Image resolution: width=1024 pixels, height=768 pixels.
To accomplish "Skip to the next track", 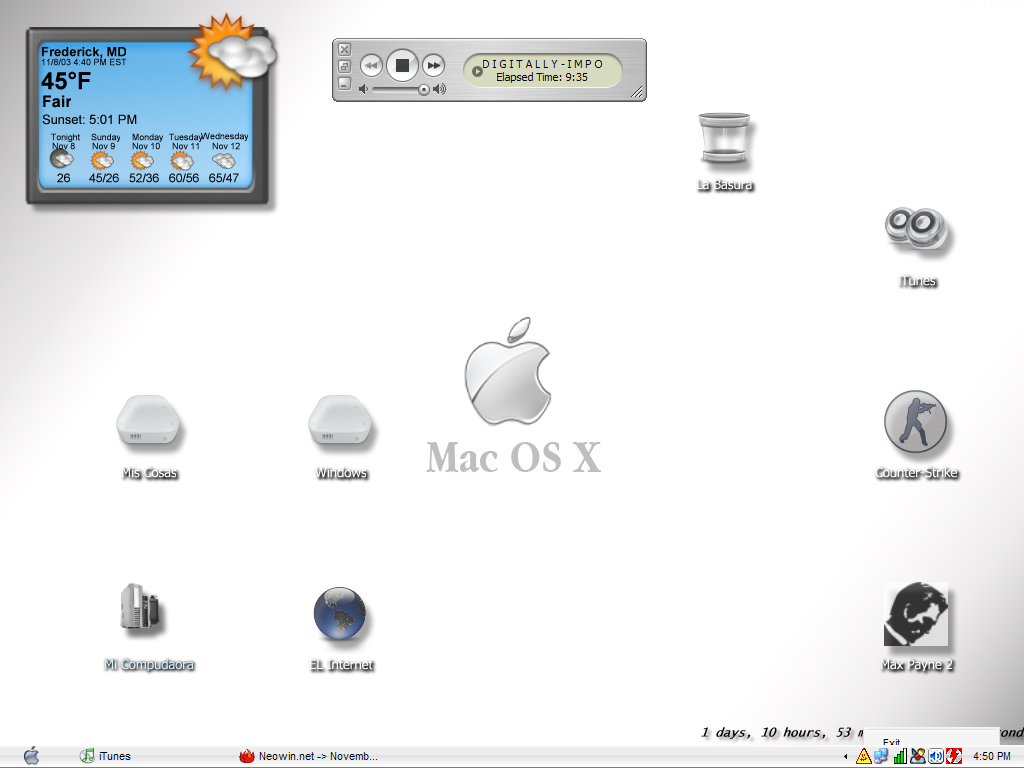I will coord(433,66).
